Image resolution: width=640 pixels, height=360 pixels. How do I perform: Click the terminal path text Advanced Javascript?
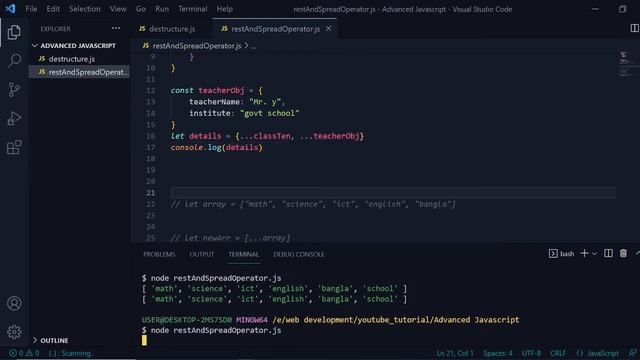coord(476,320)
